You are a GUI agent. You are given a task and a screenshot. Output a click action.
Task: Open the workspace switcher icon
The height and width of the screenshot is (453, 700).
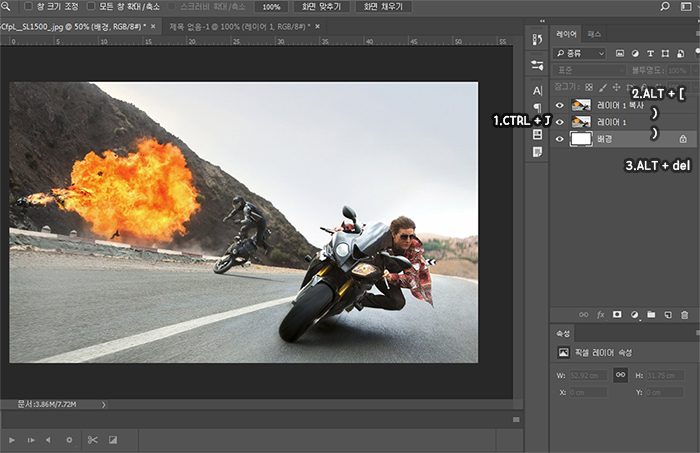[x=686, y=6]
